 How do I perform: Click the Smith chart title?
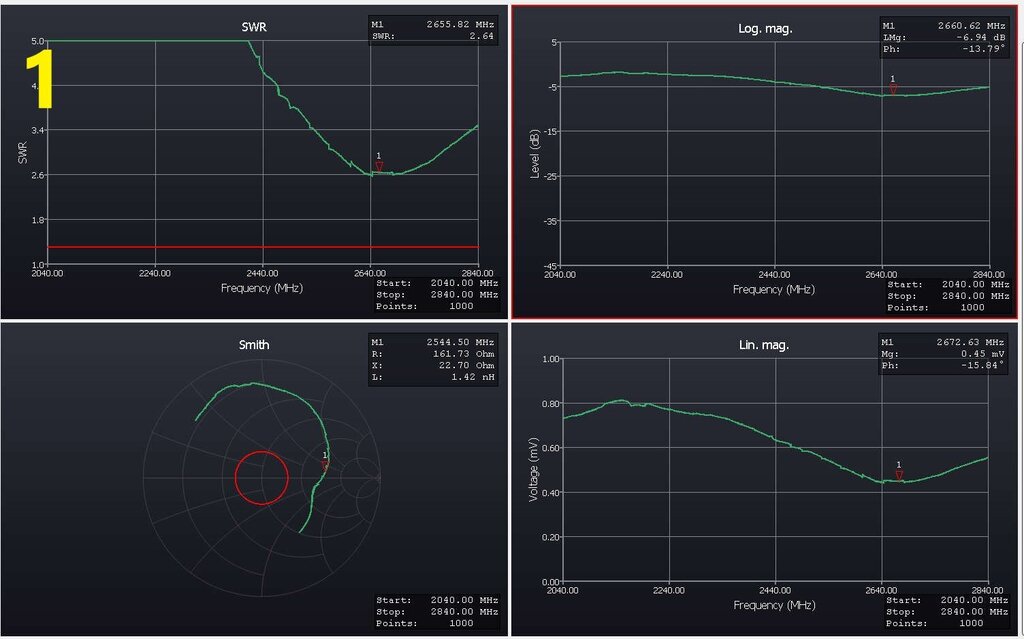[x=254, y=345]
